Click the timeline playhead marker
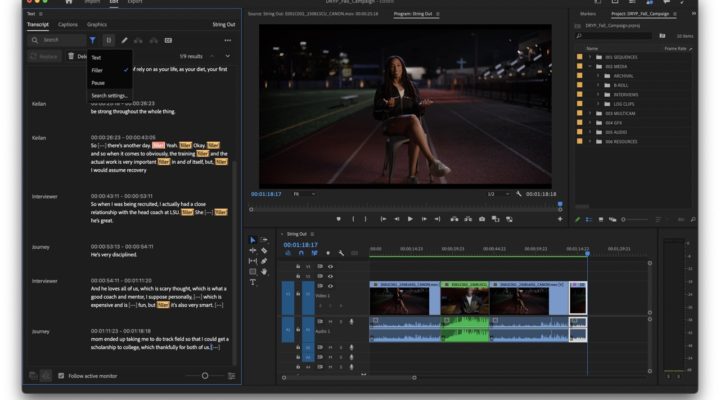Viewport: 720px width, 400px height. [587, 253]
